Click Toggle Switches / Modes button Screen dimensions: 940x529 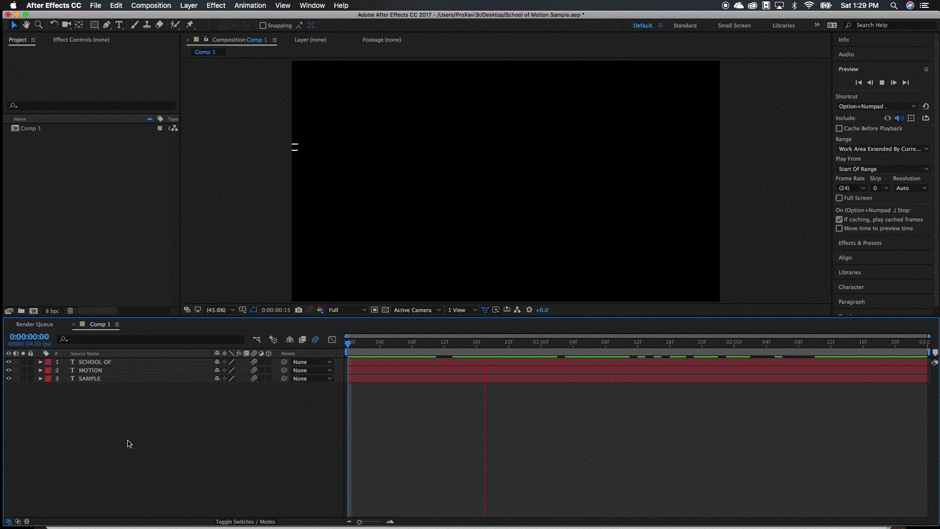coord(245,522)
